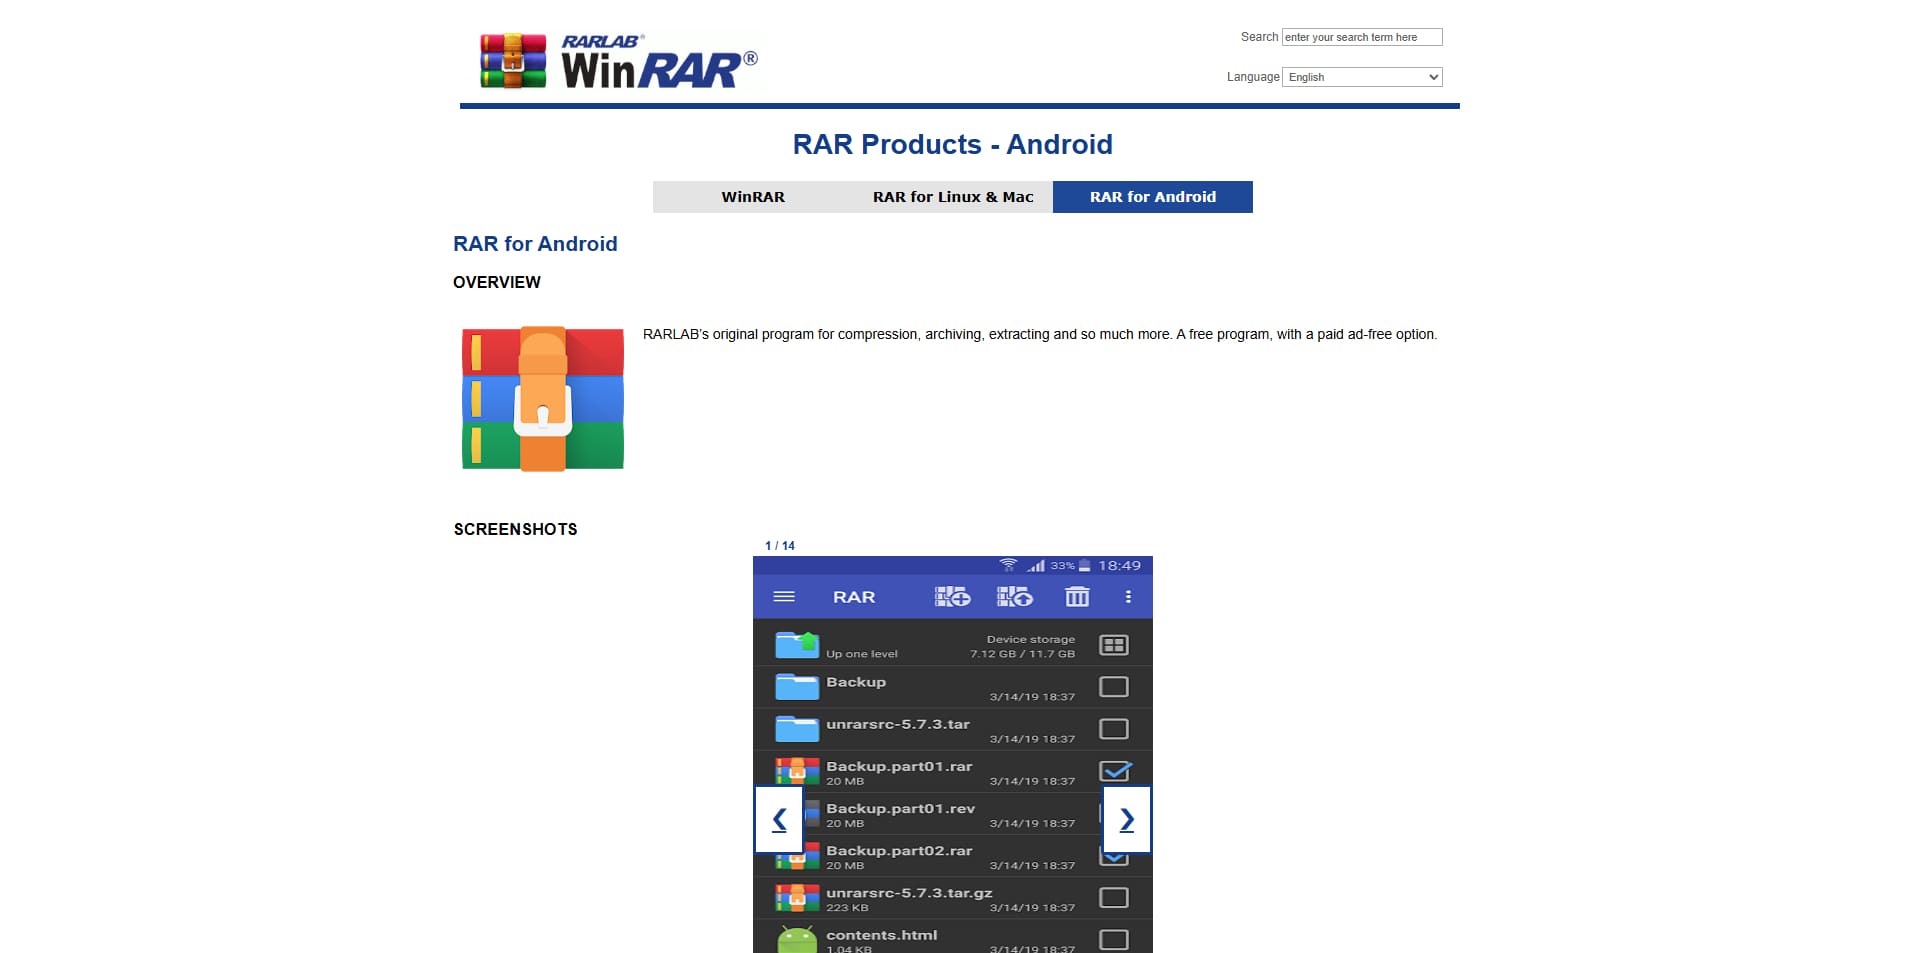Click the unrarsrc-5.7.3.tar.gz archive icon
This screenshot has width=1920, height=953.
[797, 898]
